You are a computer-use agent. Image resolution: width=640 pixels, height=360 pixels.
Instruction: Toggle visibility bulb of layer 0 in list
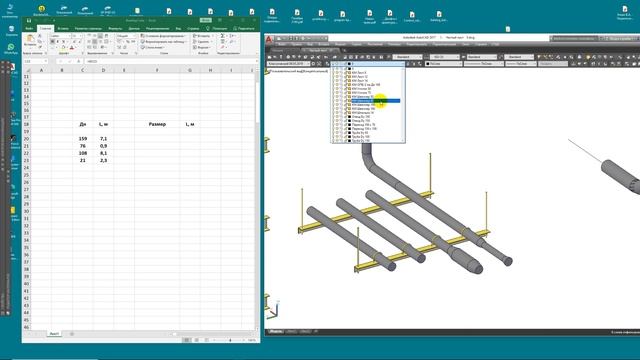coord(333,69)
